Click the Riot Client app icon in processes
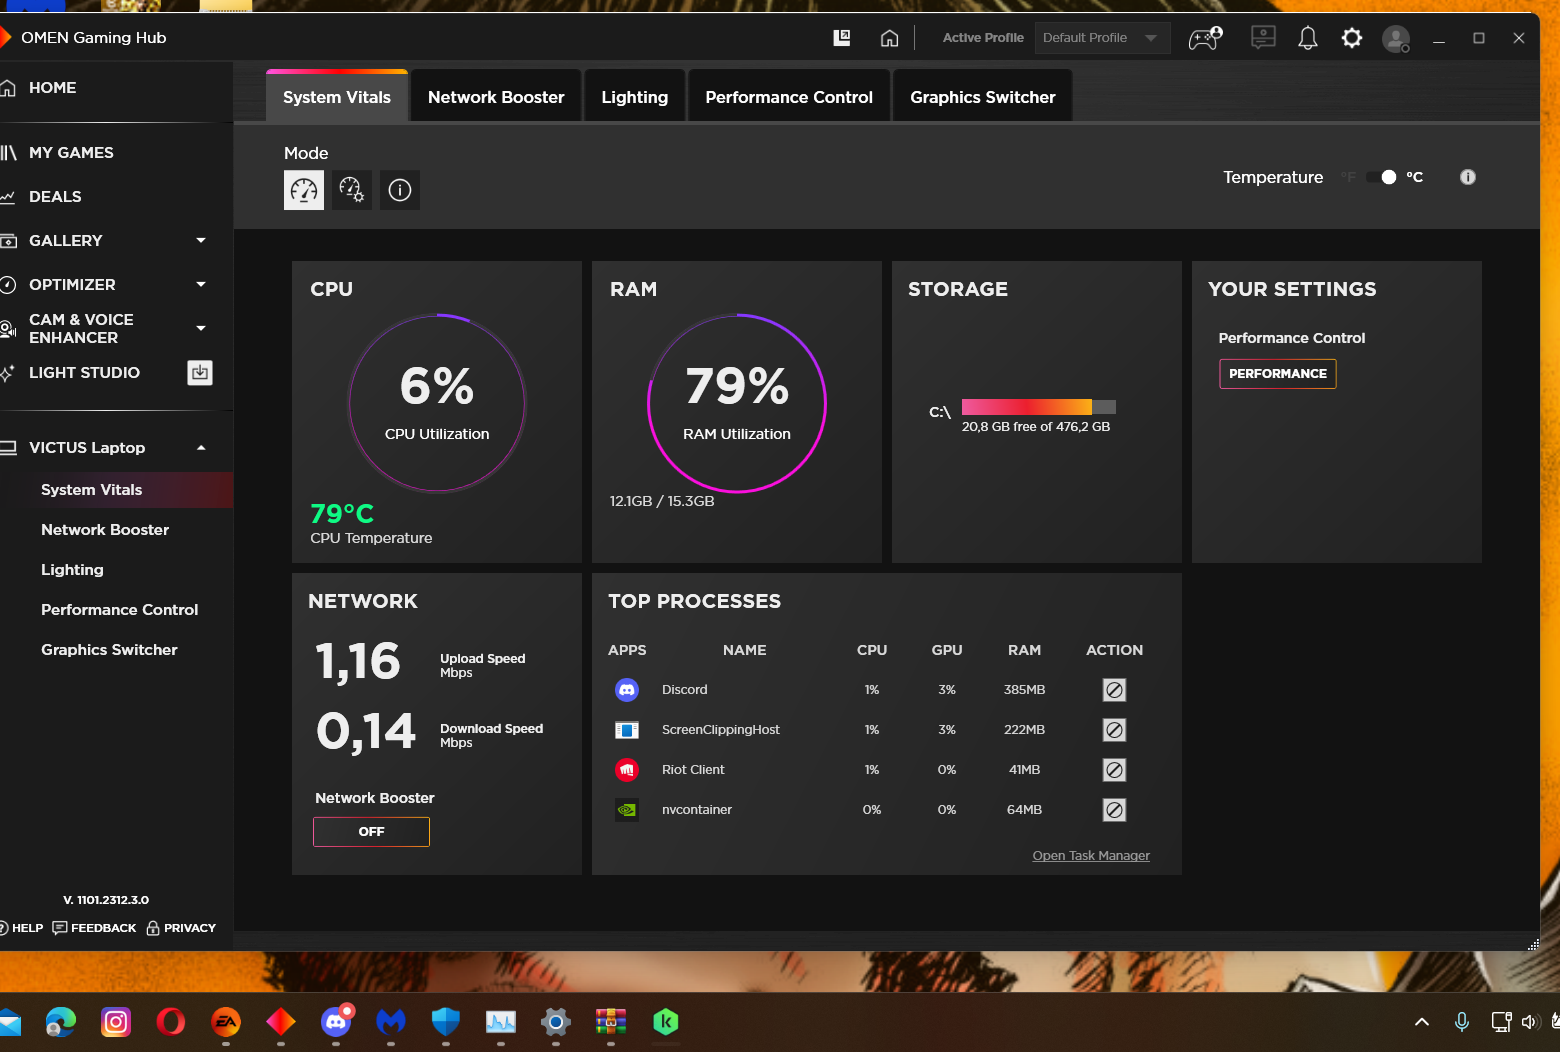Image resolution: width=1560 pixels, height=1052 pixels. (627, 770)
